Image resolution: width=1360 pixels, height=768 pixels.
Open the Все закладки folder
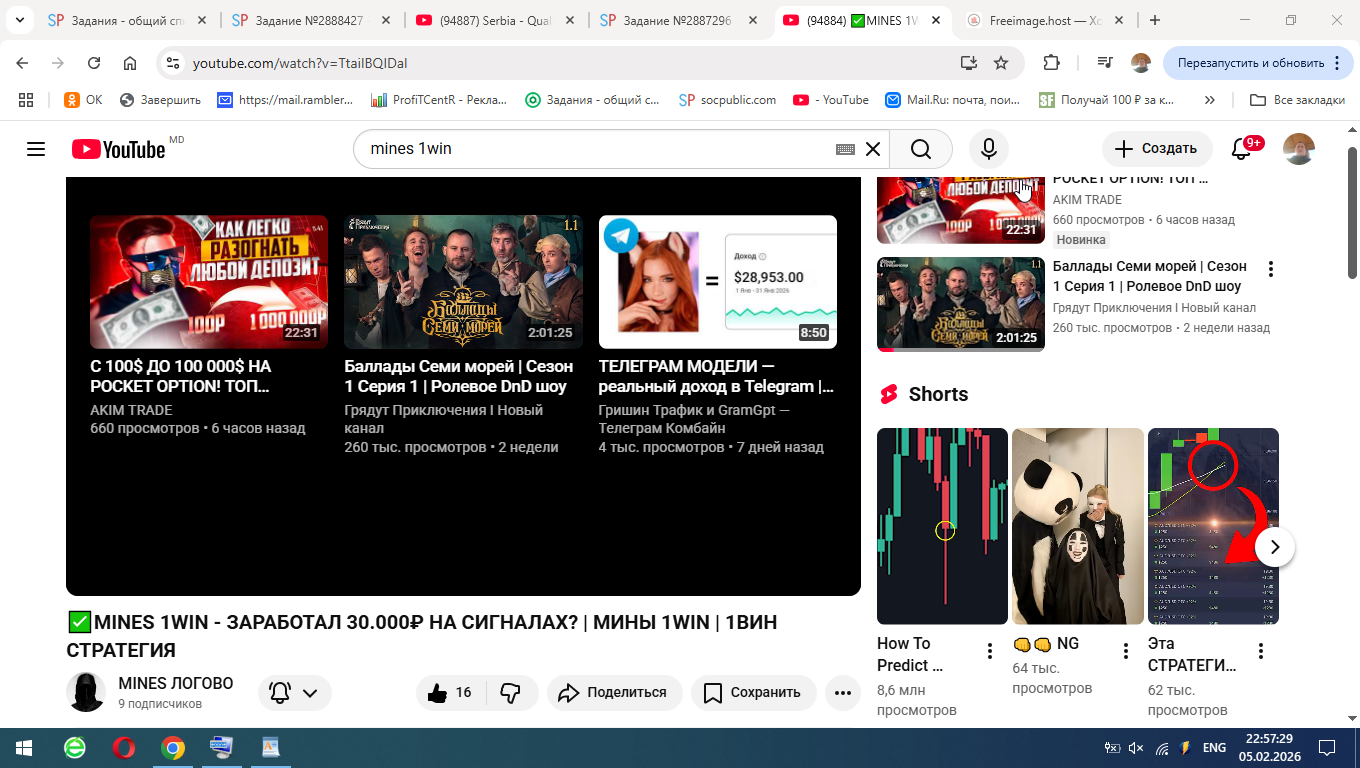1298,100
